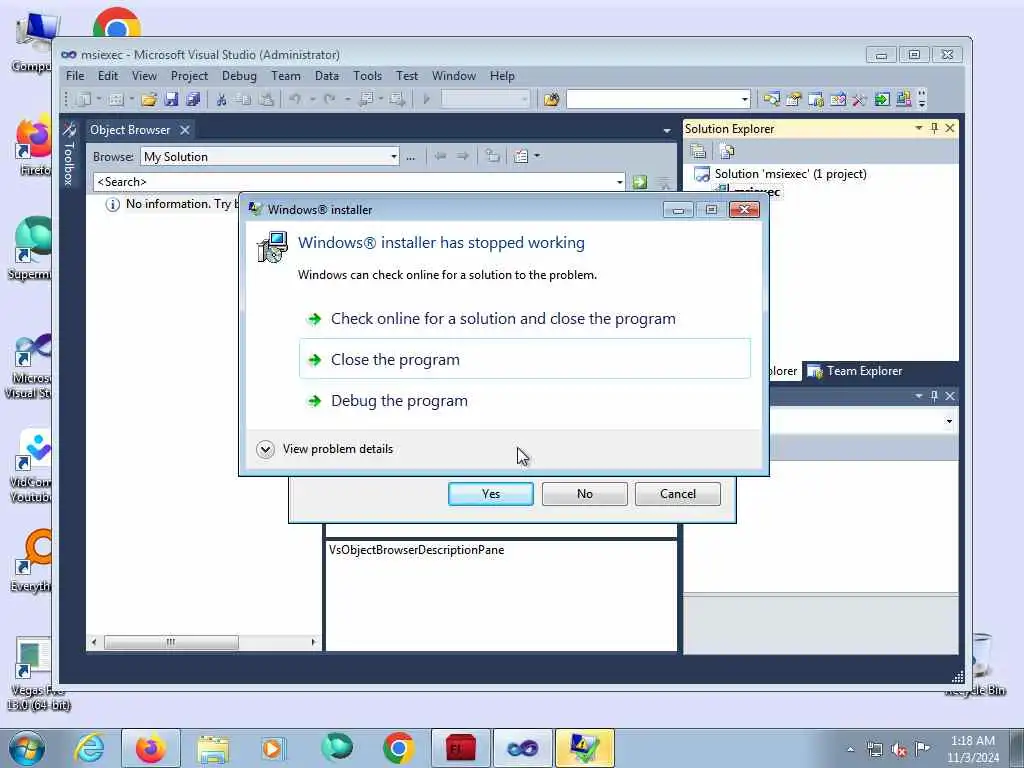Click the green Extension Manager icon
The image size is (1024, 768).
[x=882, y=99]
